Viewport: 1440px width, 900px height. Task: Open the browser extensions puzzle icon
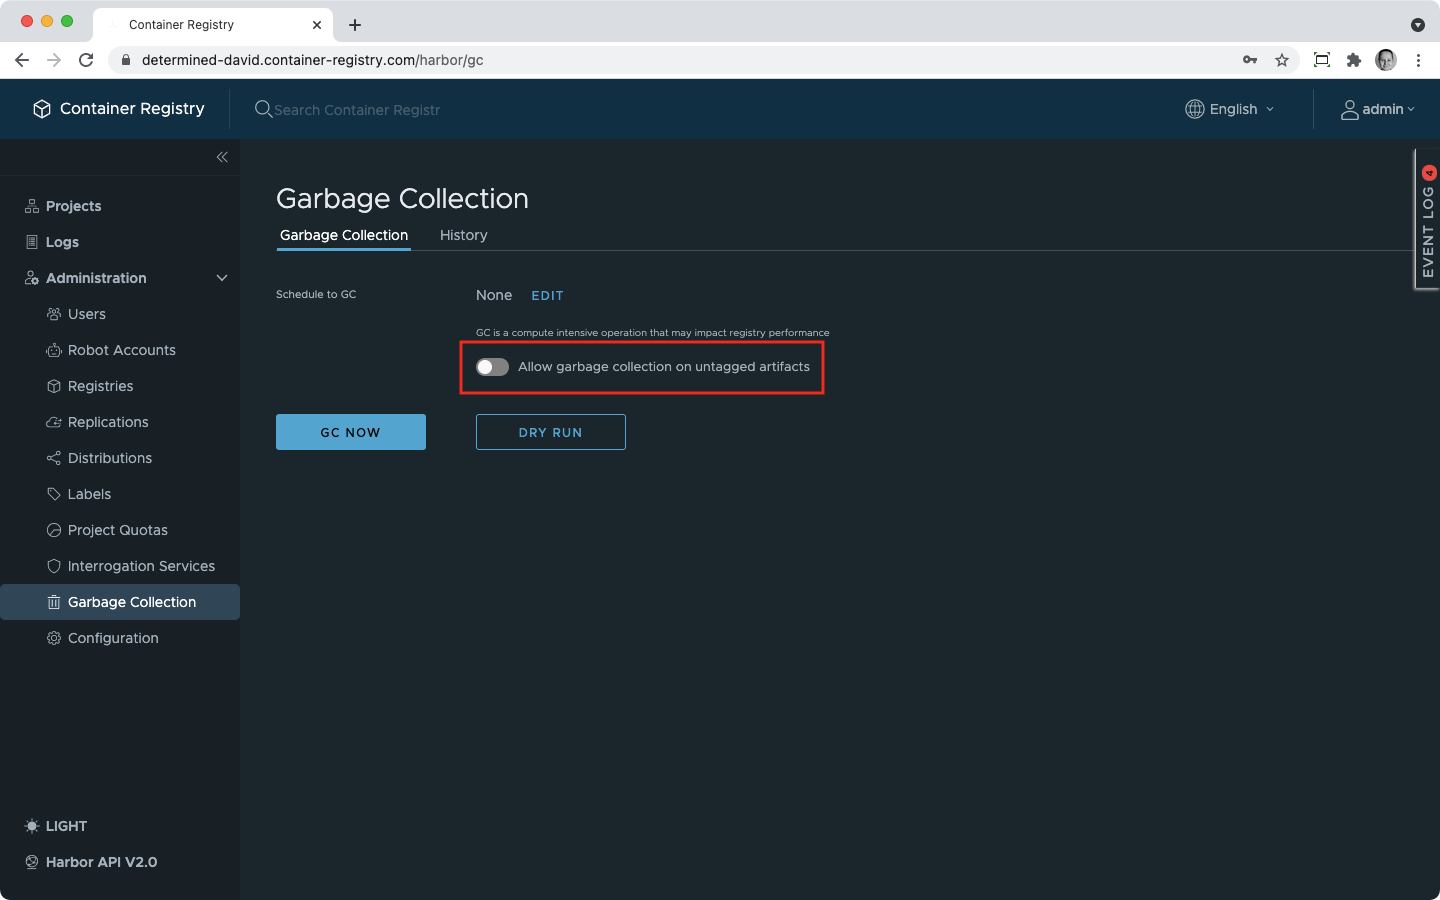(x=1354, y=60)
